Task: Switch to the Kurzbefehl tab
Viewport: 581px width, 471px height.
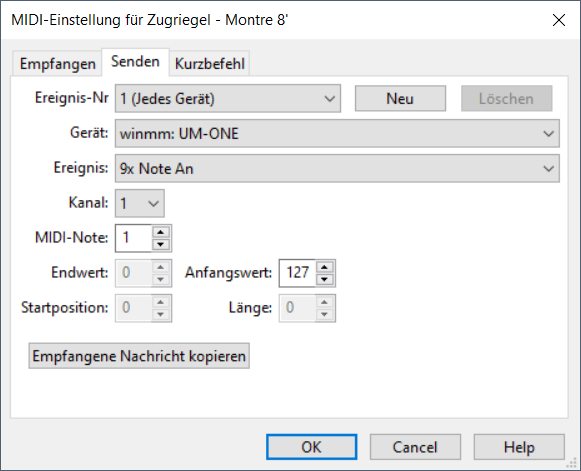Action: 210,64
